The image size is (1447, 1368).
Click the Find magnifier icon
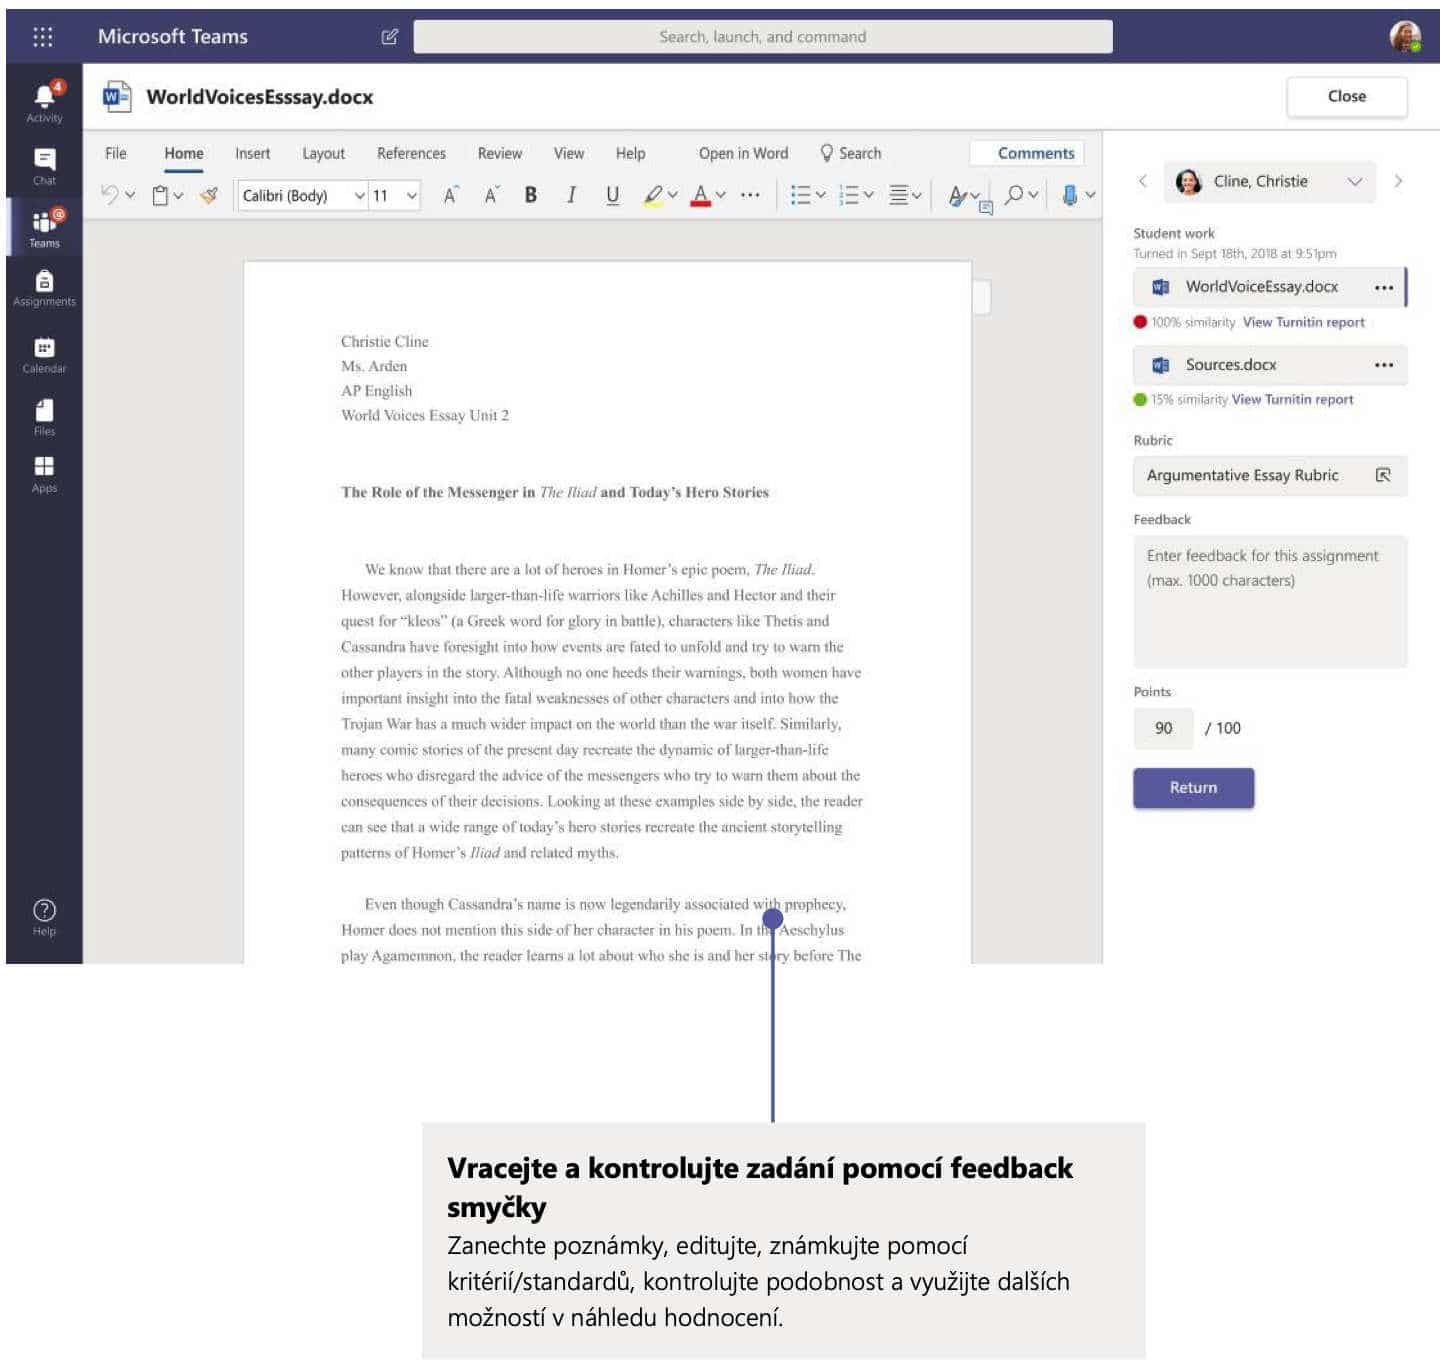(x=1015, y=195)
